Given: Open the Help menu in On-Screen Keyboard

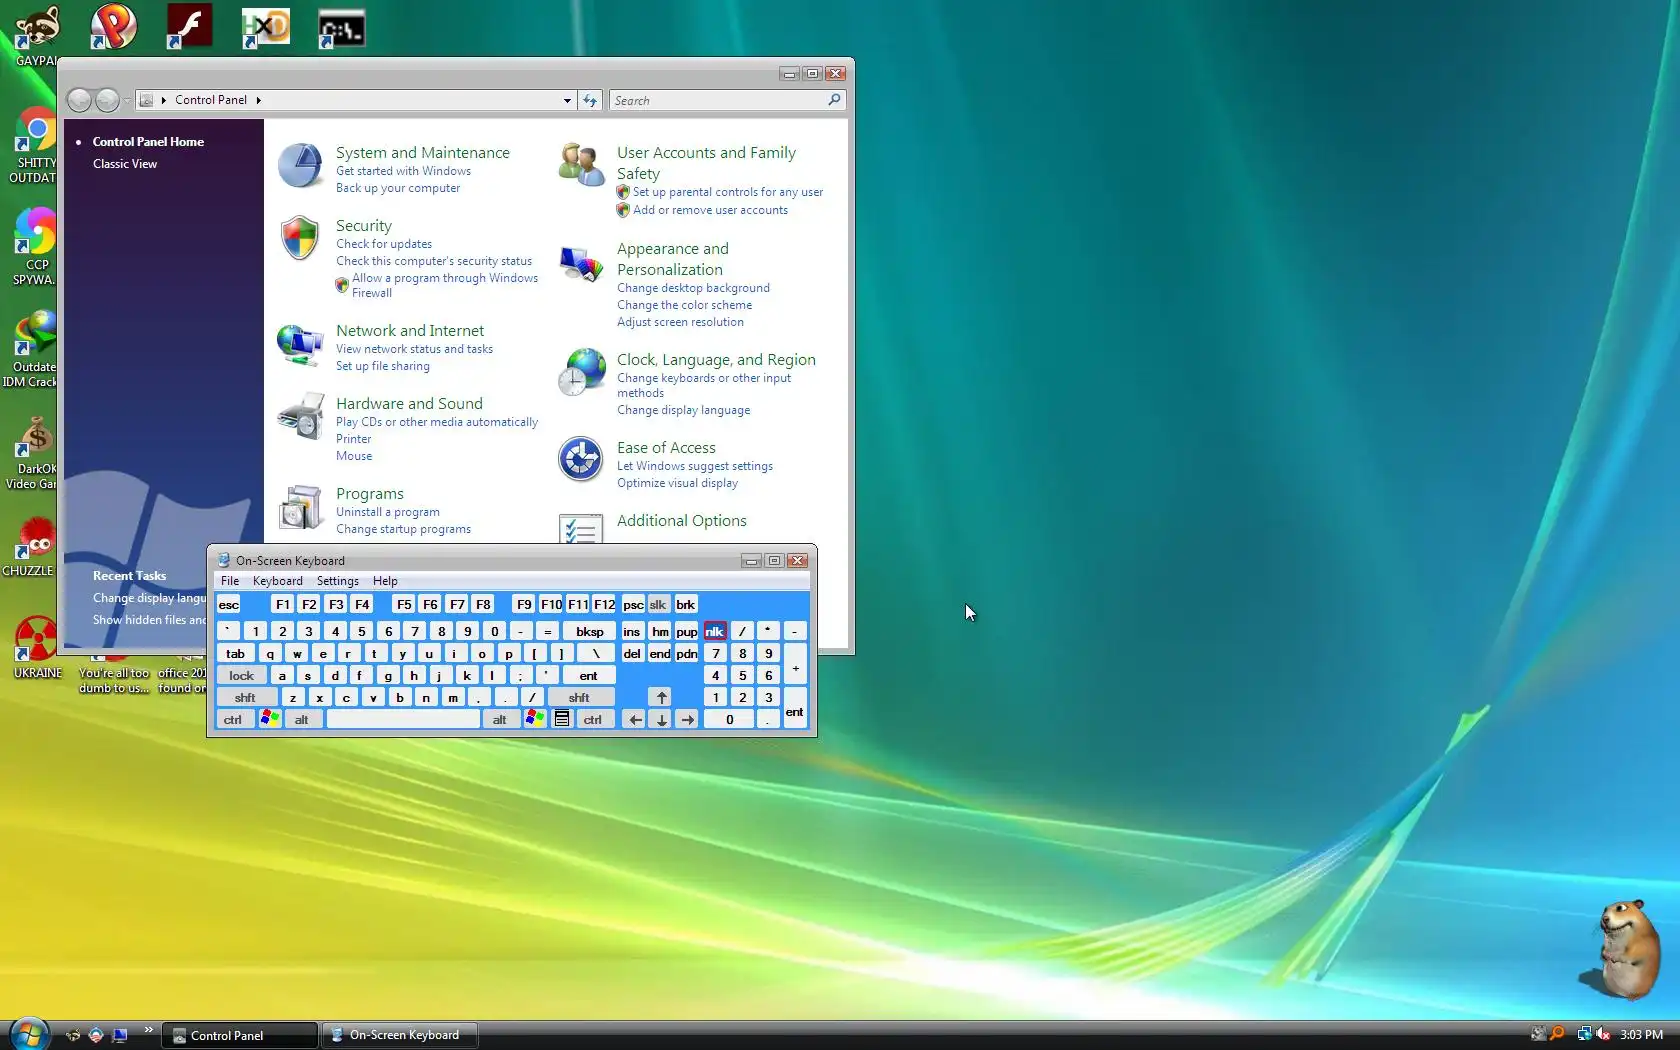Looking at the screenshot, I should click(385, 581).
